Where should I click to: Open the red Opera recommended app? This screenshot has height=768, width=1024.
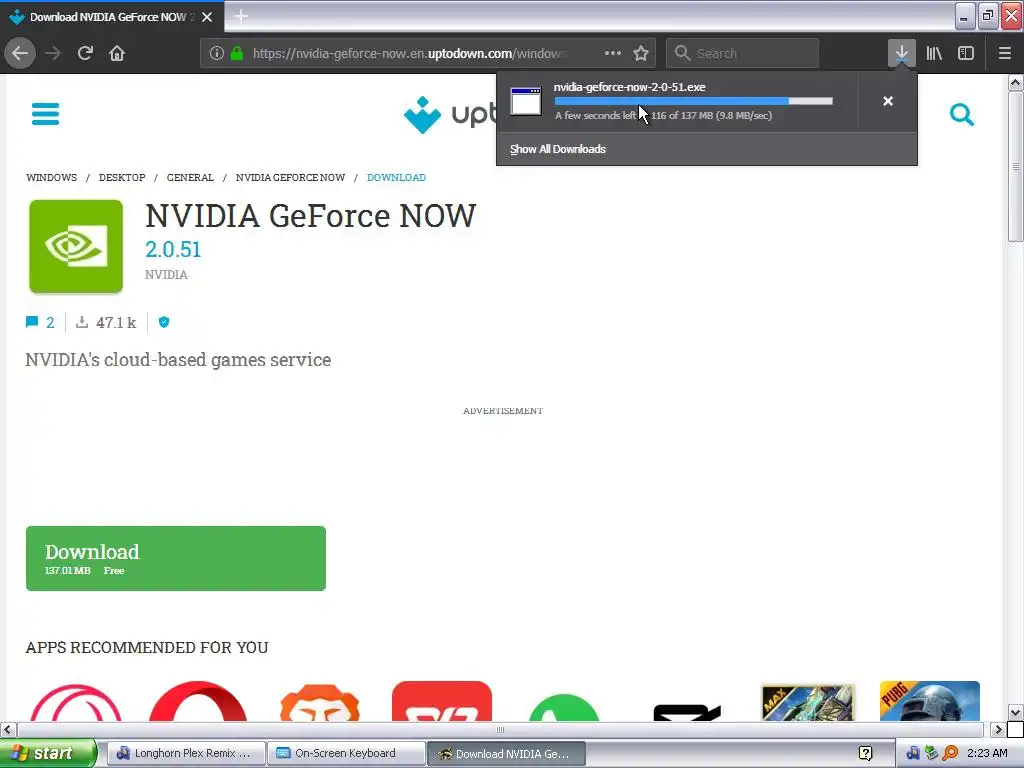pos(198,701)
